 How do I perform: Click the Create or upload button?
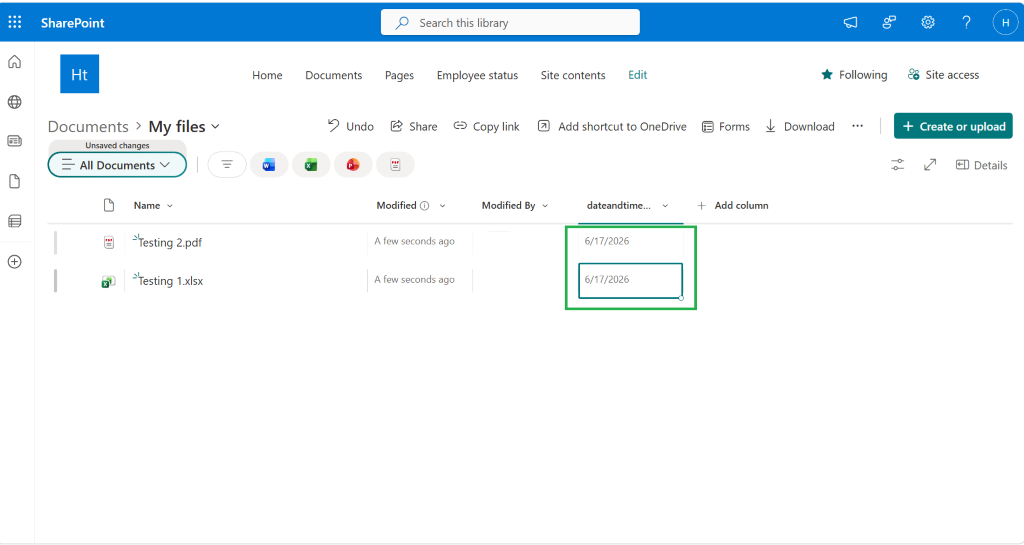point(953,126)
